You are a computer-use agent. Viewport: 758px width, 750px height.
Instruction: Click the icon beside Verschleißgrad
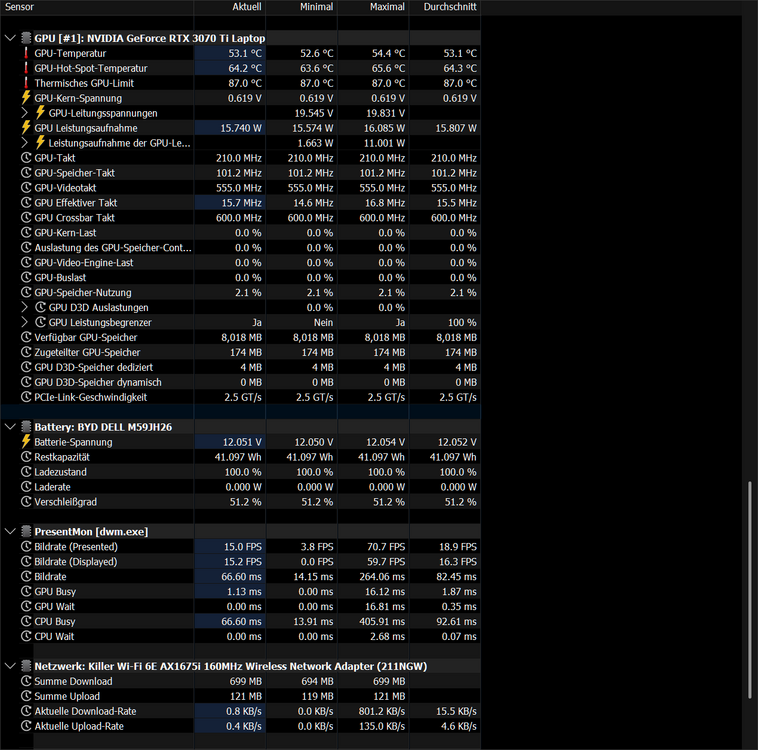(x=27, y=502)
